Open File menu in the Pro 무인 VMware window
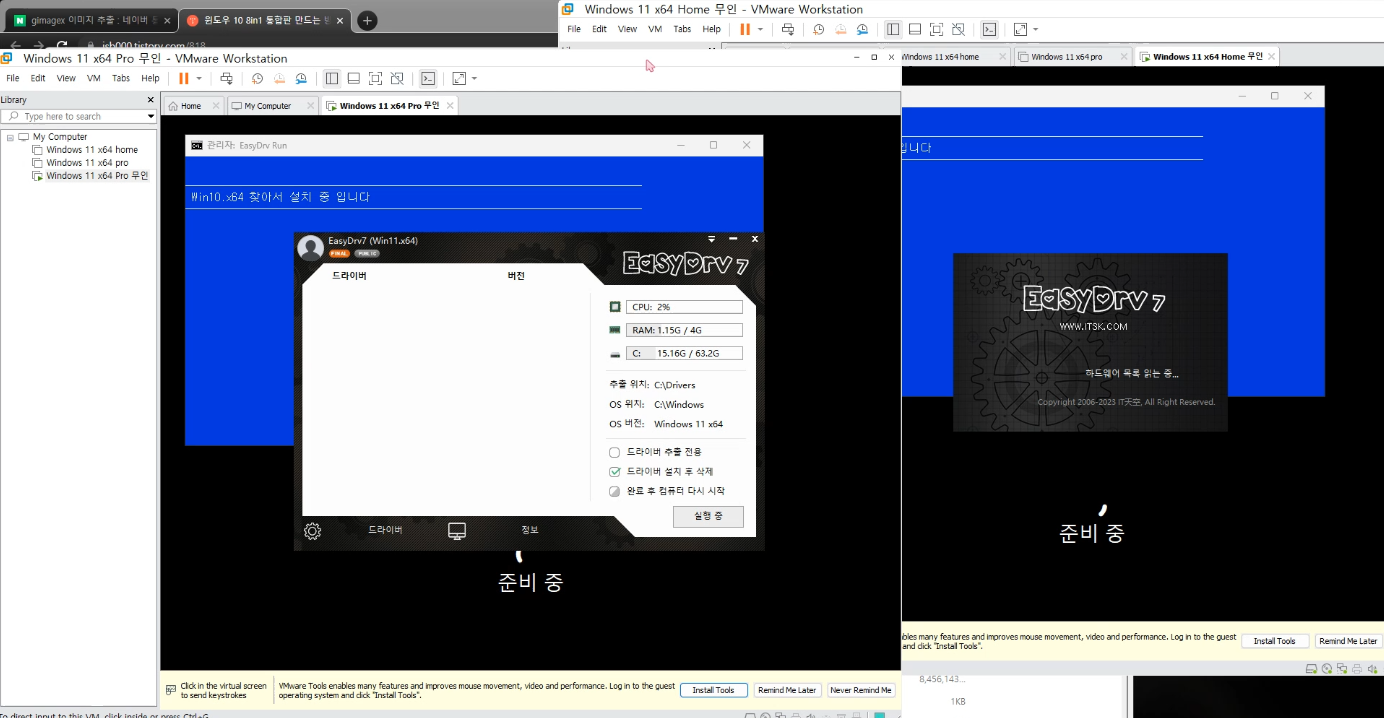The image size is (1384, 718). tap(13, 78)
